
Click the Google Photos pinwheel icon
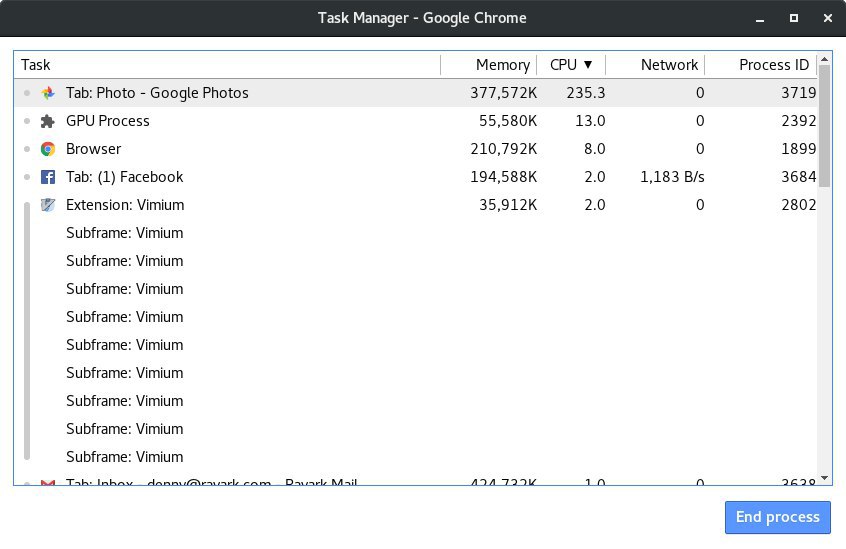coord(48,93)
